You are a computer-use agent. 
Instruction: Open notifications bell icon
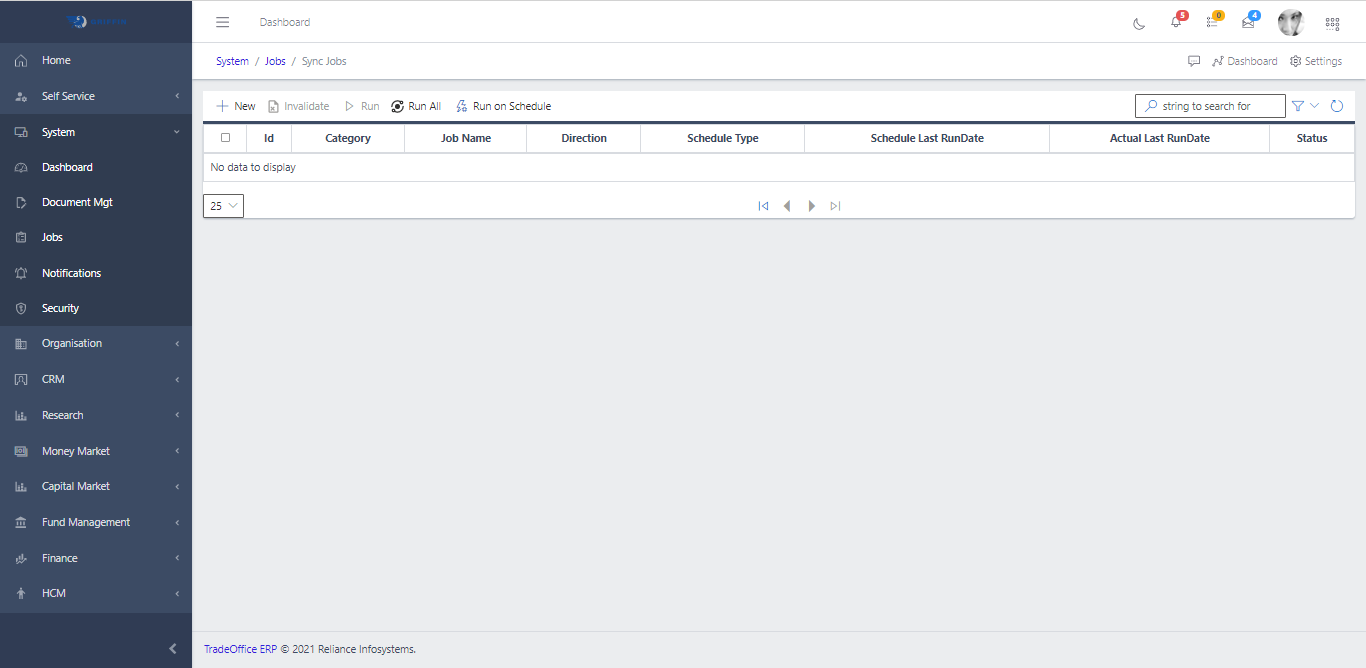click(x=1176, y=22)
